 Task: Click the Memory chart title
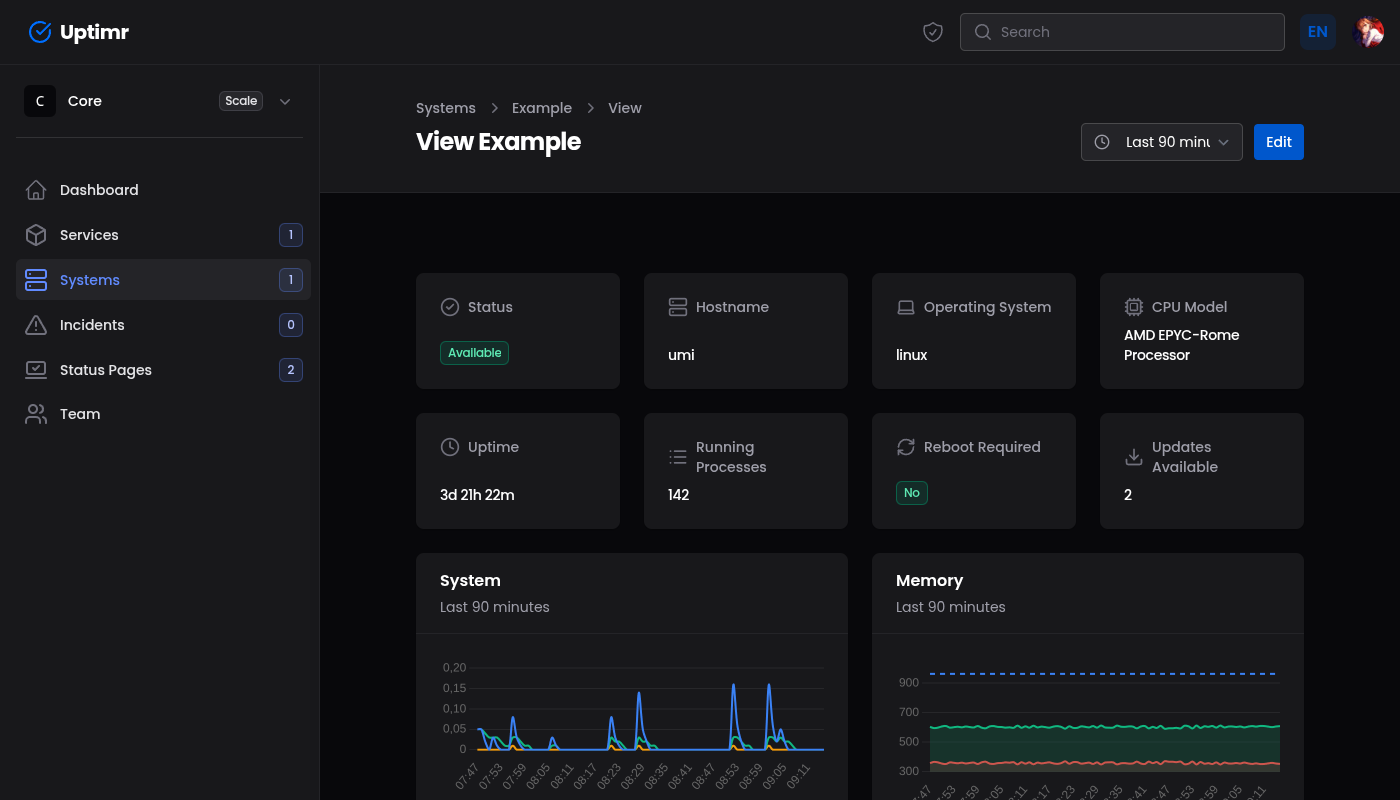tap(929, 581)
